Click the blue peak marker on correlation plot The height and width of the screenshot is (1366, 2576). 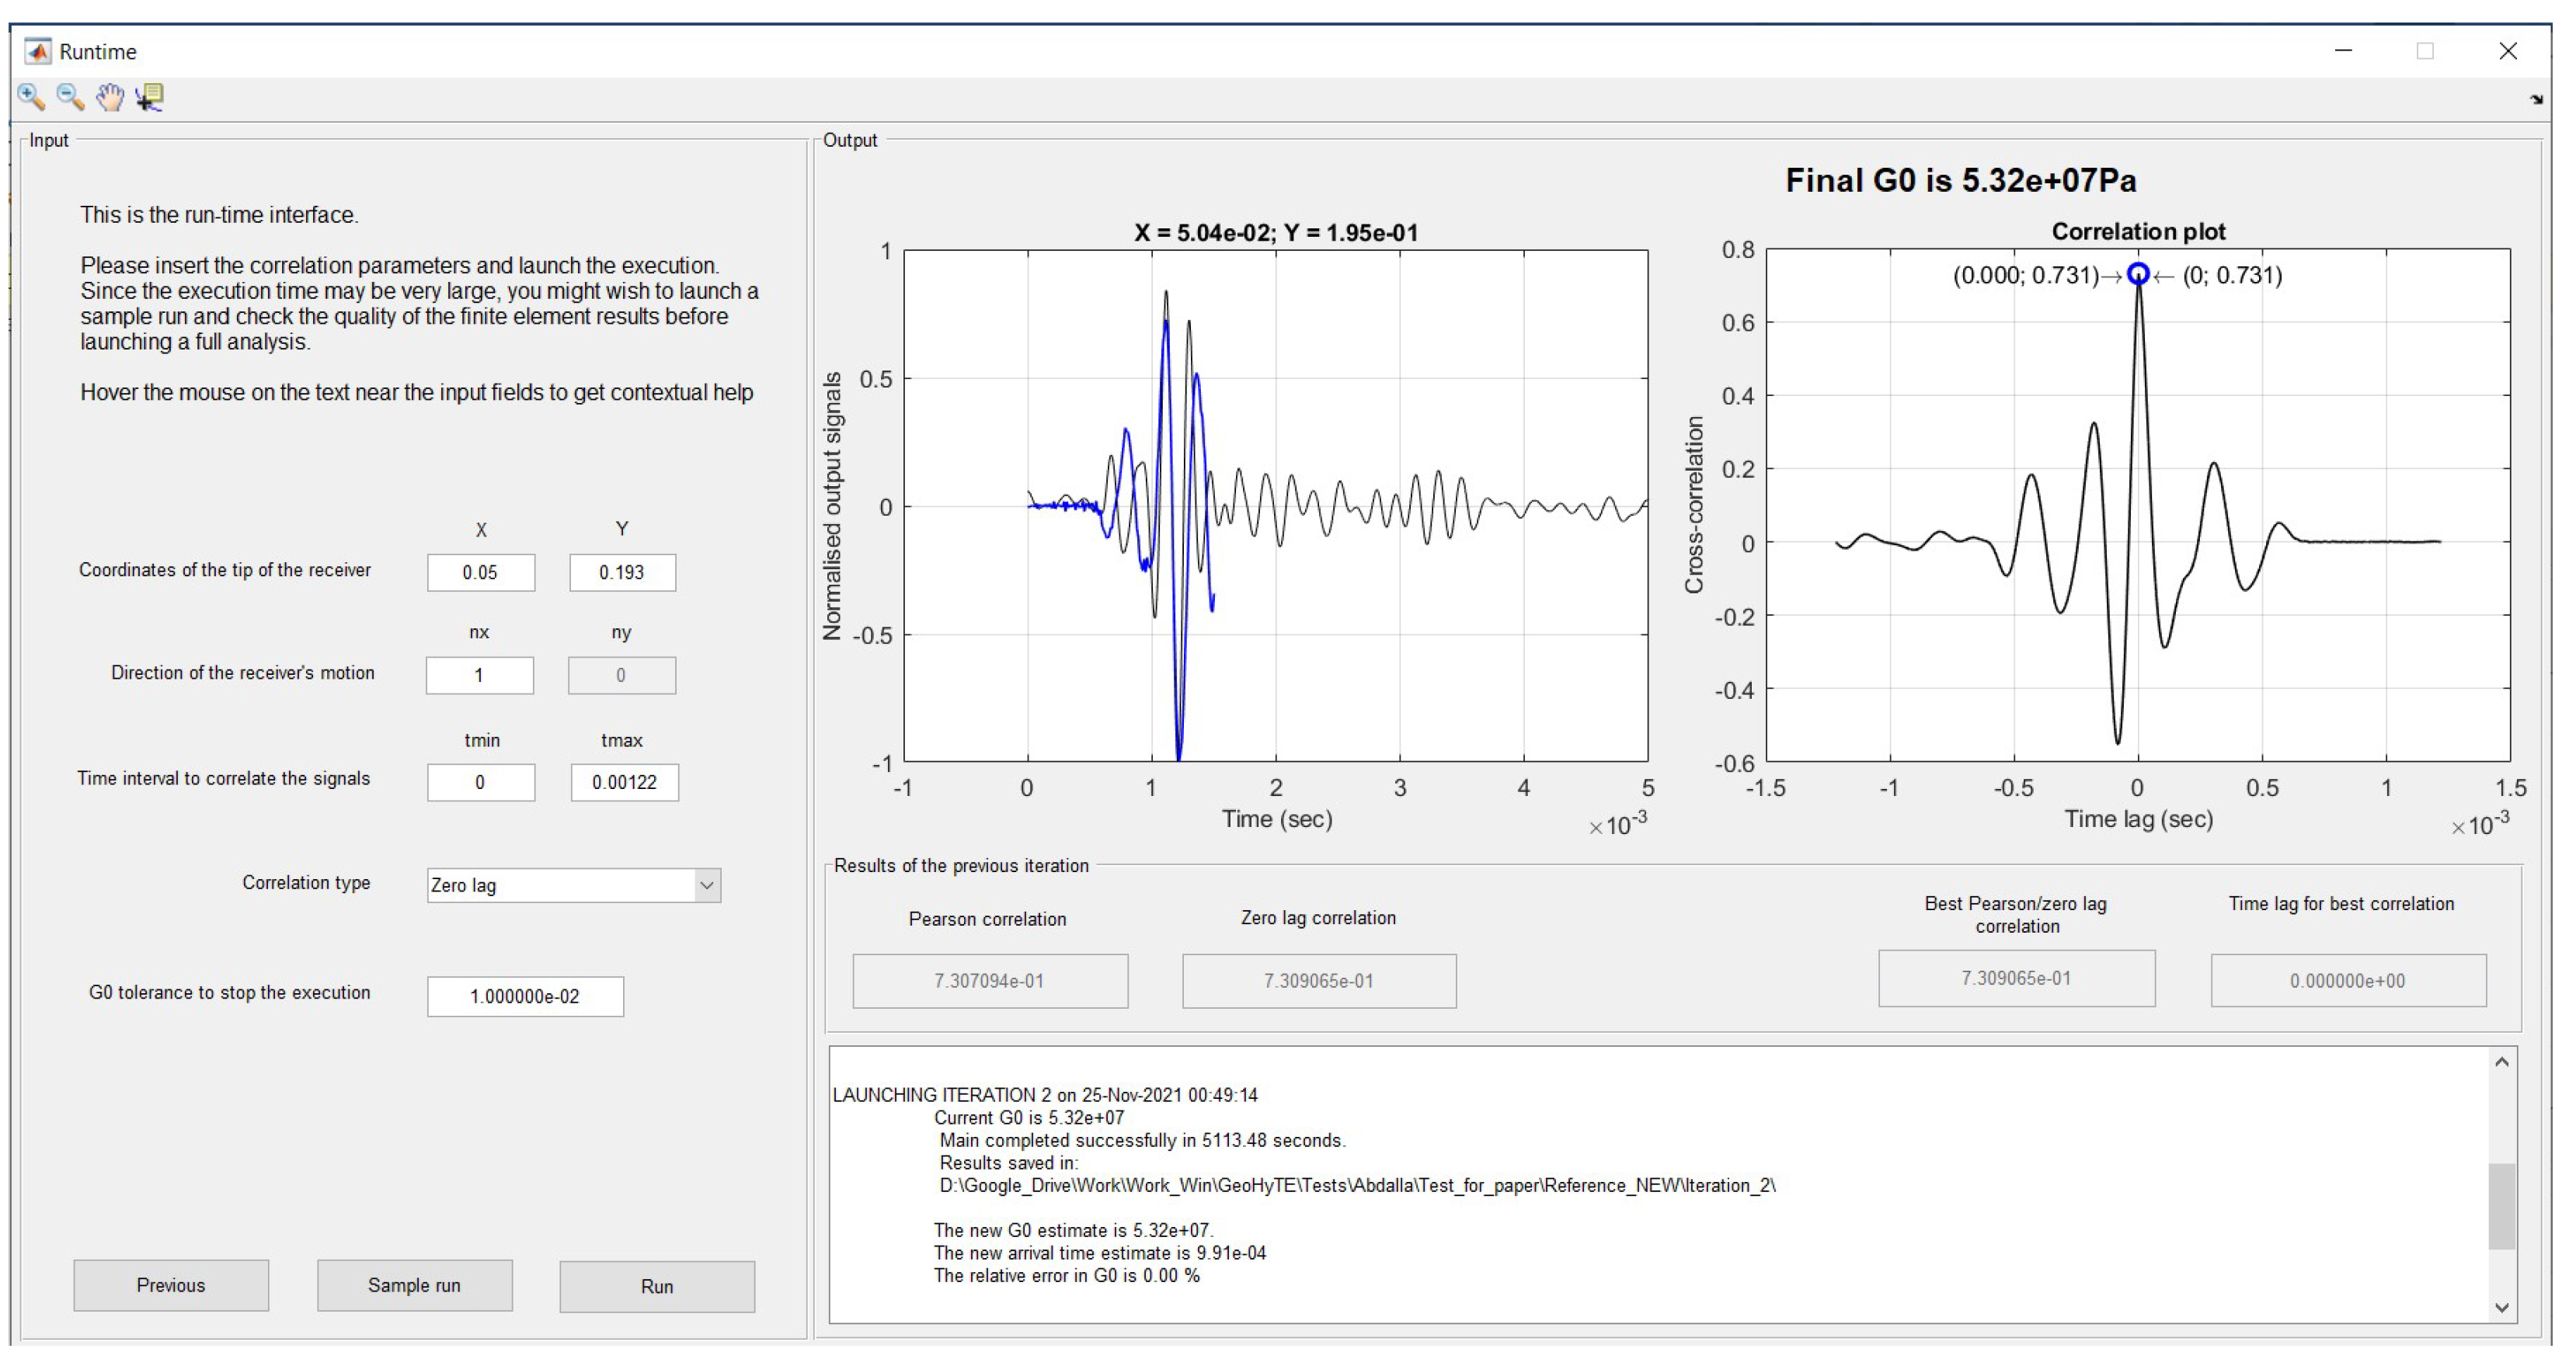(2137, 274)
